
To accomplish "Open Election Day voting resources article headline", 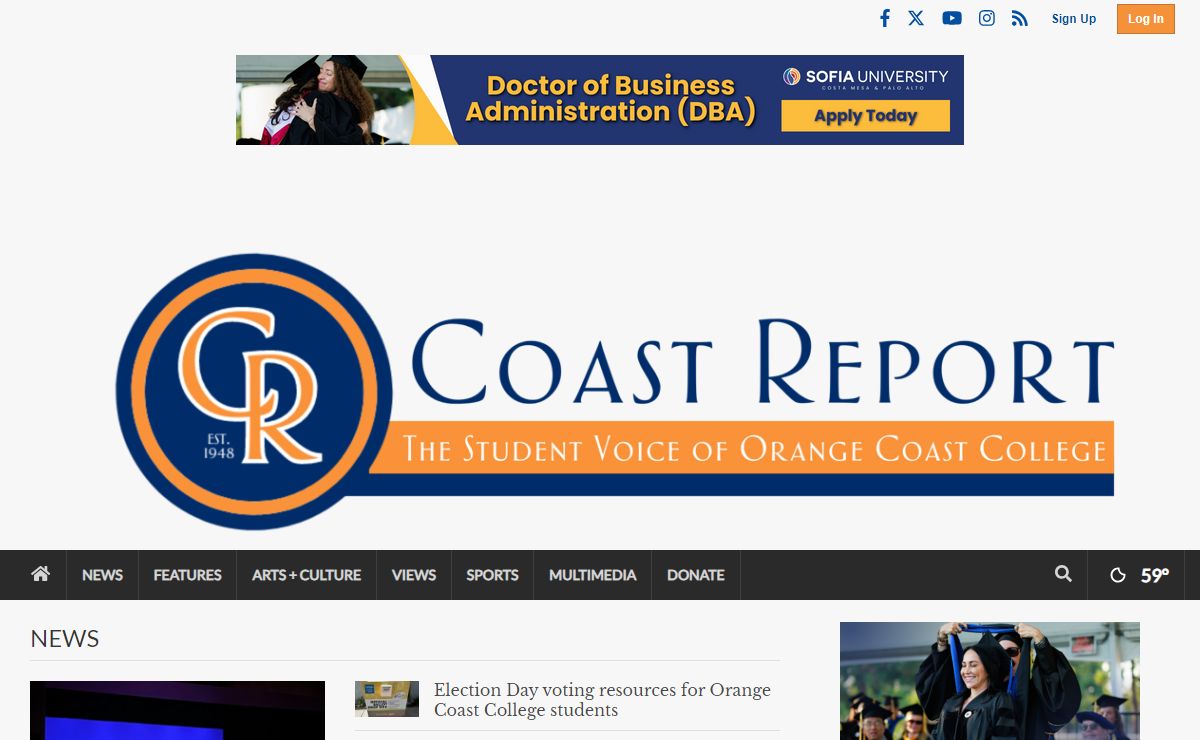I will (602, 700).
